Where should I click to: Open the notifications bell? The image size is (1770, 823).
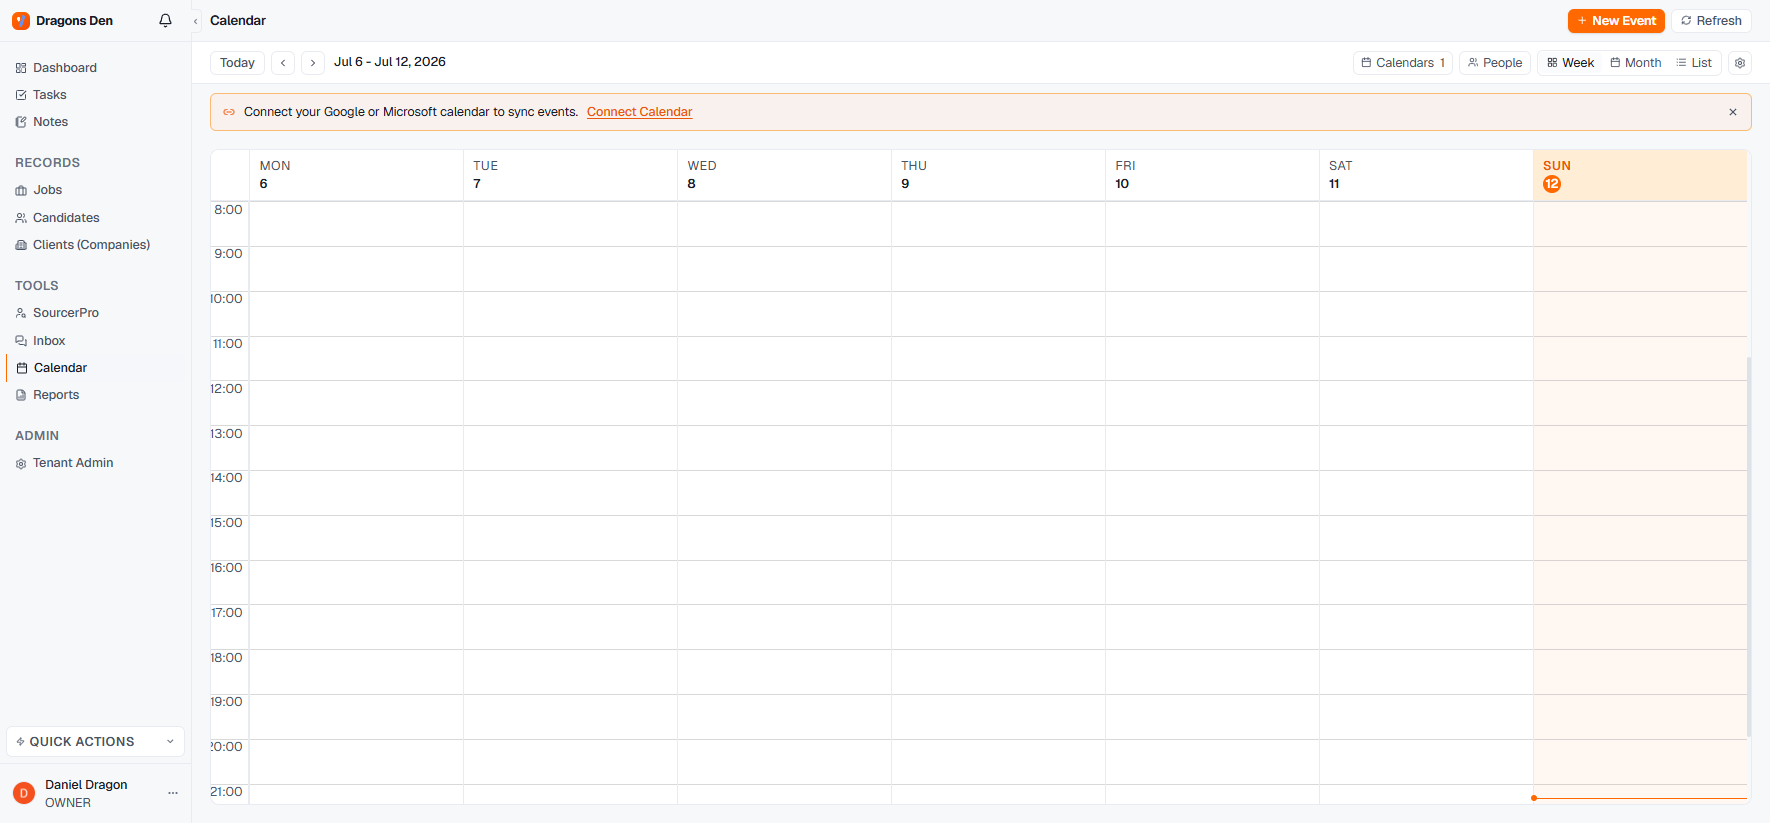click(166, 20)
